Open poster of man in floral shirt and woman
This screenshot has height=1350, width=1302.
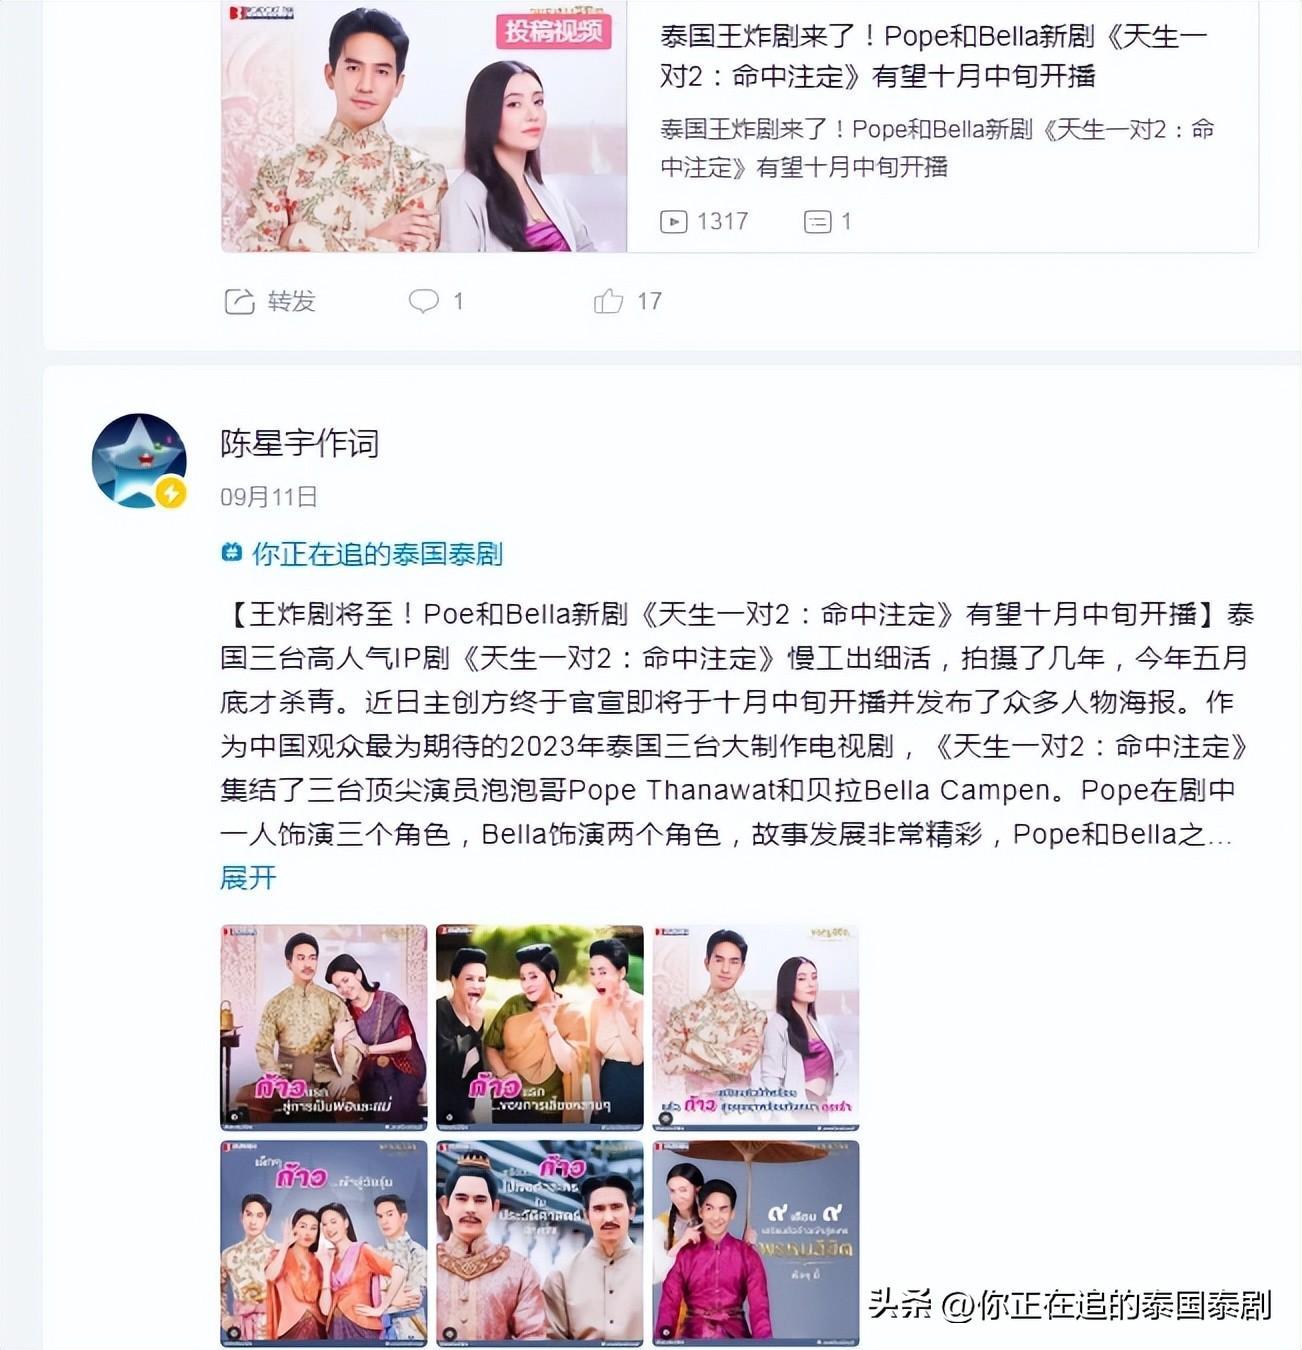coord(756,1028)
